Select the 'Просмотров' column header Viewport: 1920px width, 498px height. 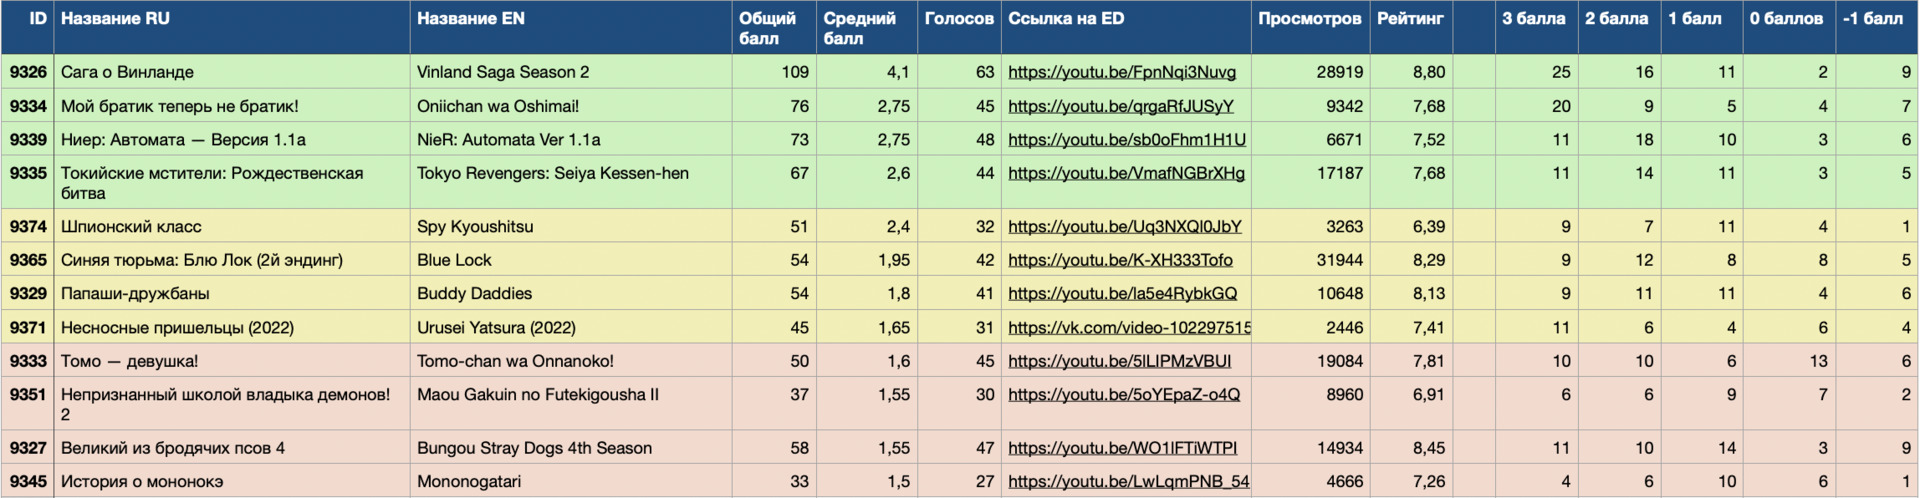tap(1309, 19)
